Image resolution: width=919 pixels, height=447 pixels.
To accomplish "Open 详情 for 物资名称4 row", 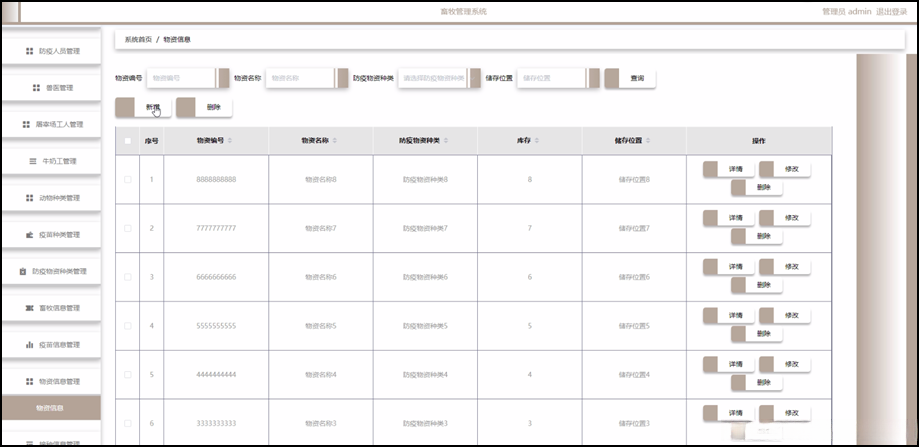I will pos(729,364).
